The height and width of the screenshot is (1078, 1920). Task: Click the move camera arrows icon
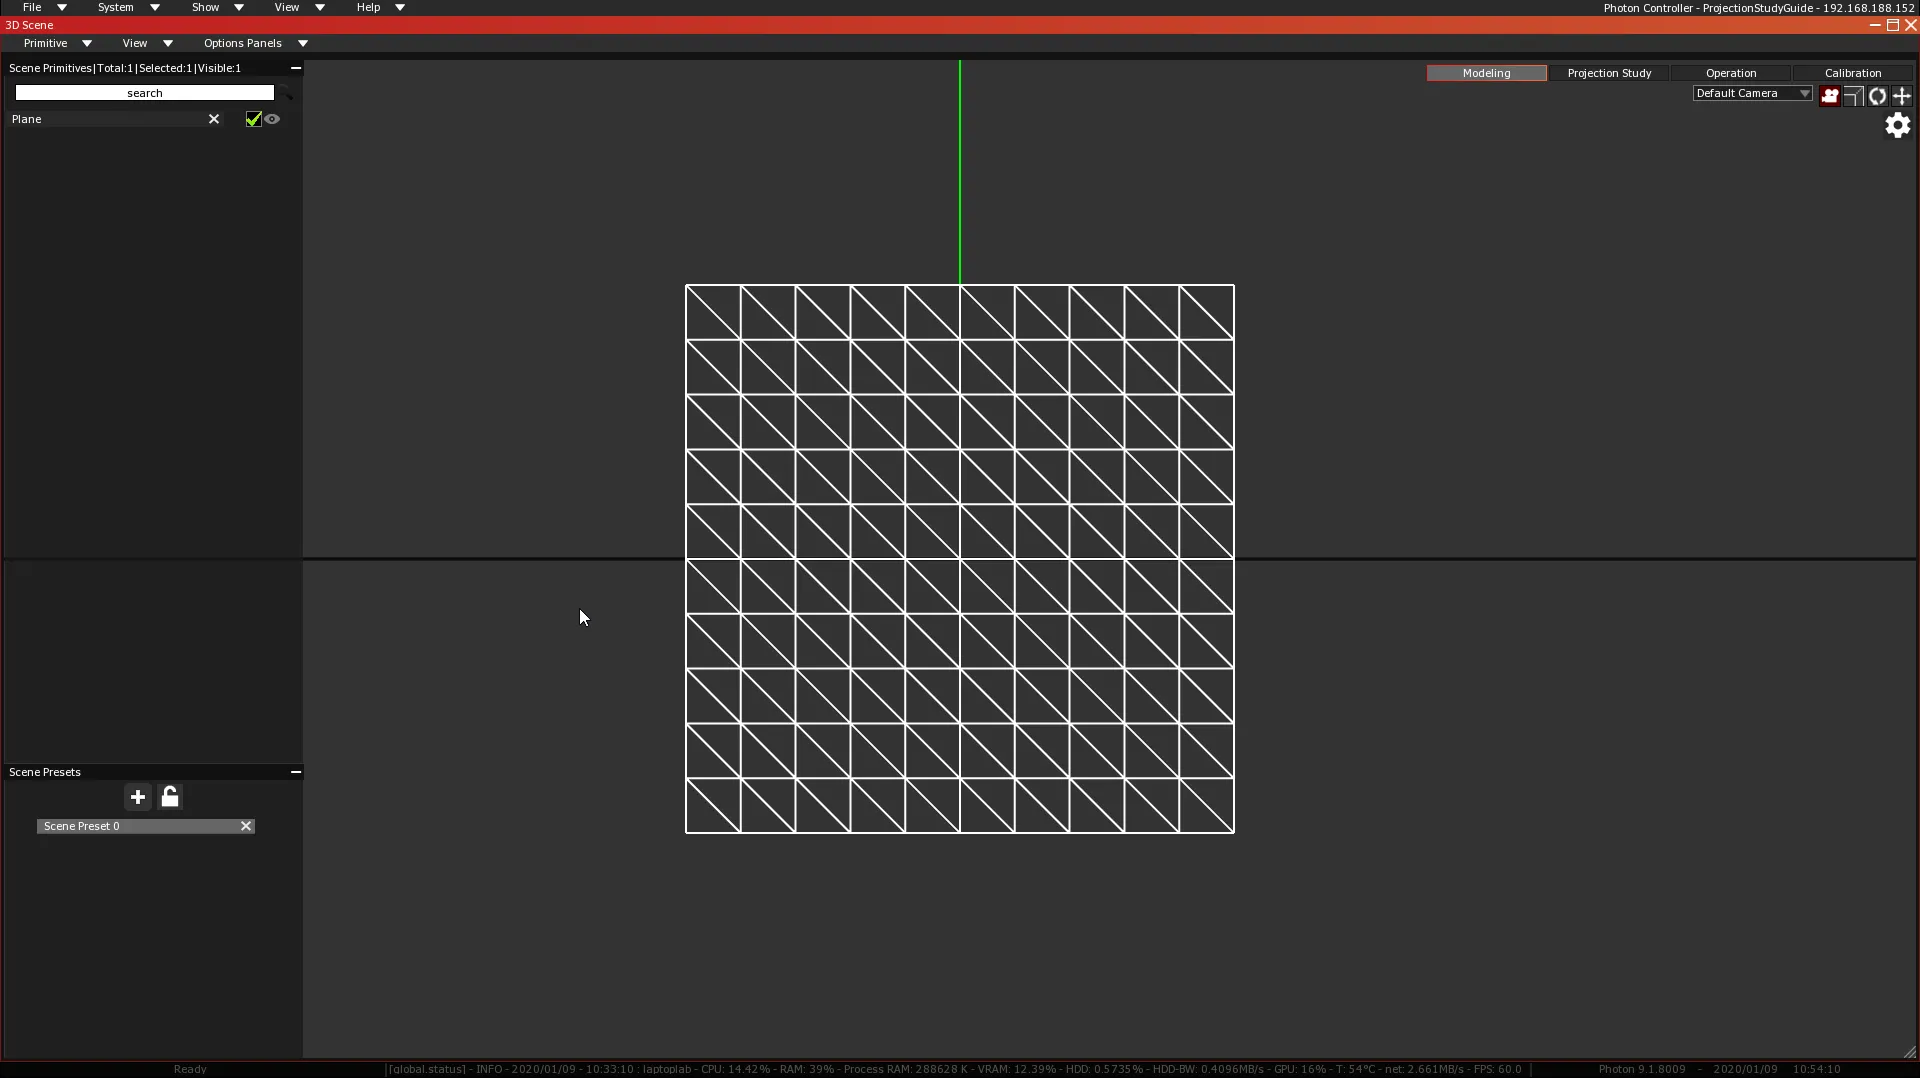point(1902,96)
